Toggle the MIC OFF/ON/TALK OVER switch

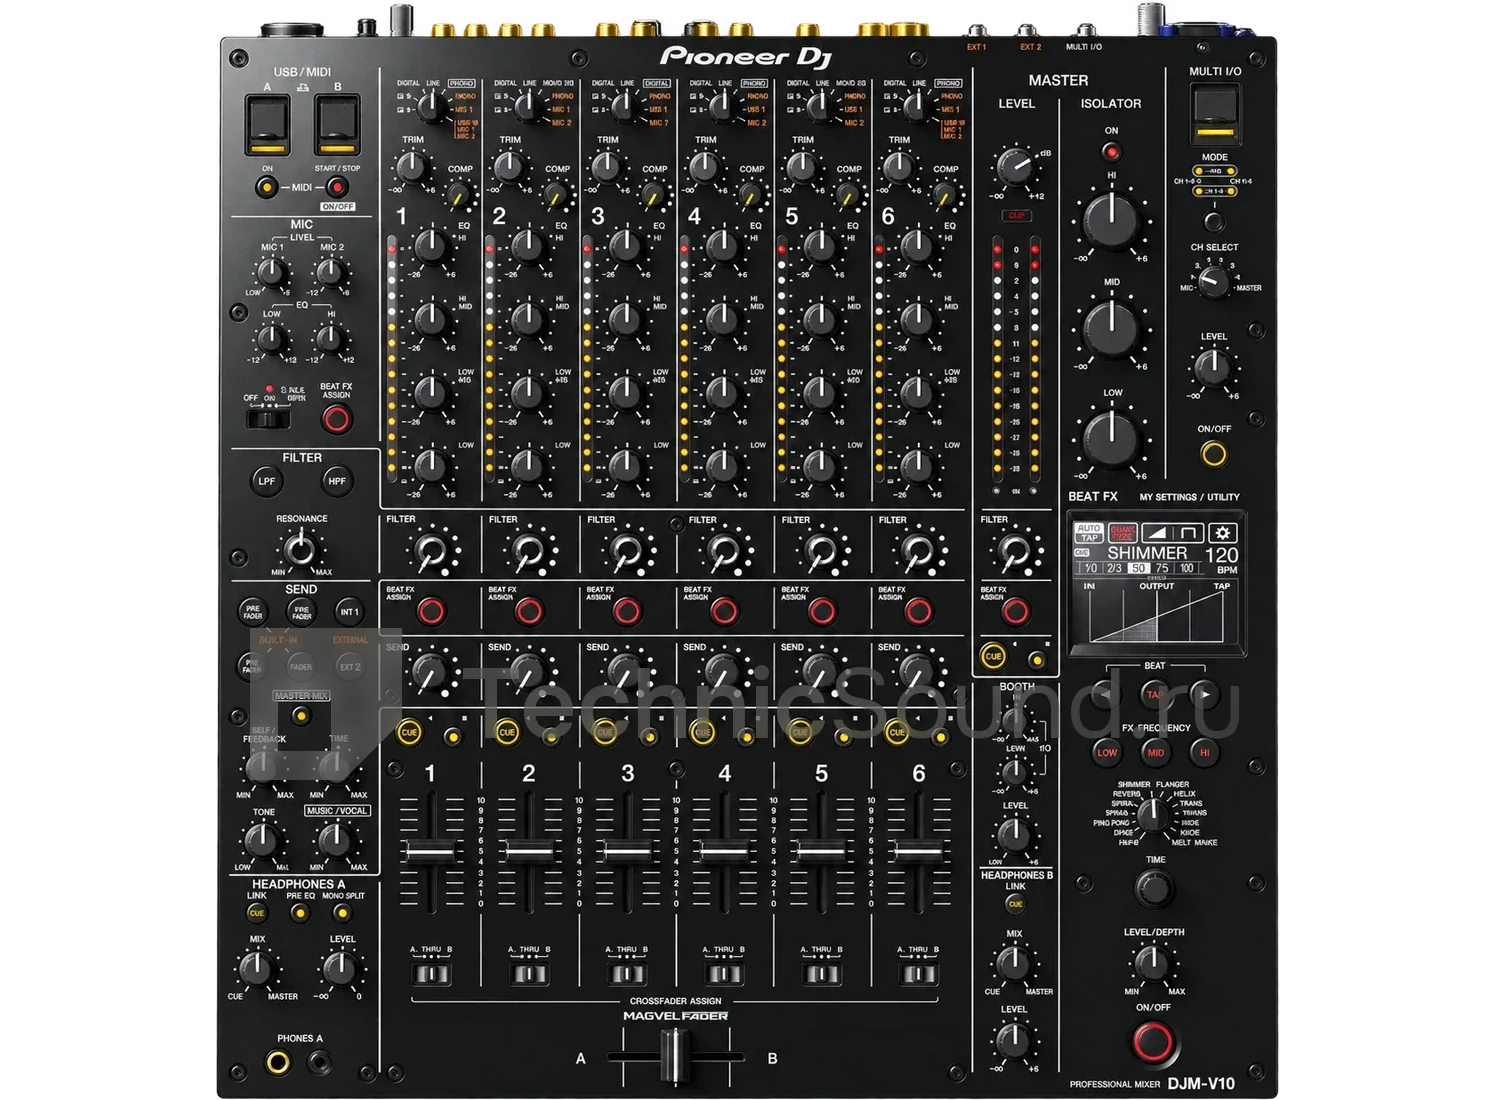point(268,418)
